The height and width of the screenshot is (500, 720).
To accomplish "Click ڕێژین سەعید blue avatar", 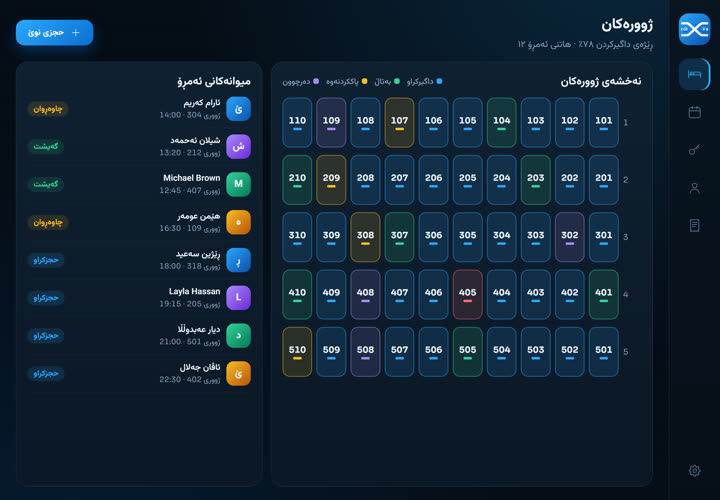I will (x=238, y=260).
